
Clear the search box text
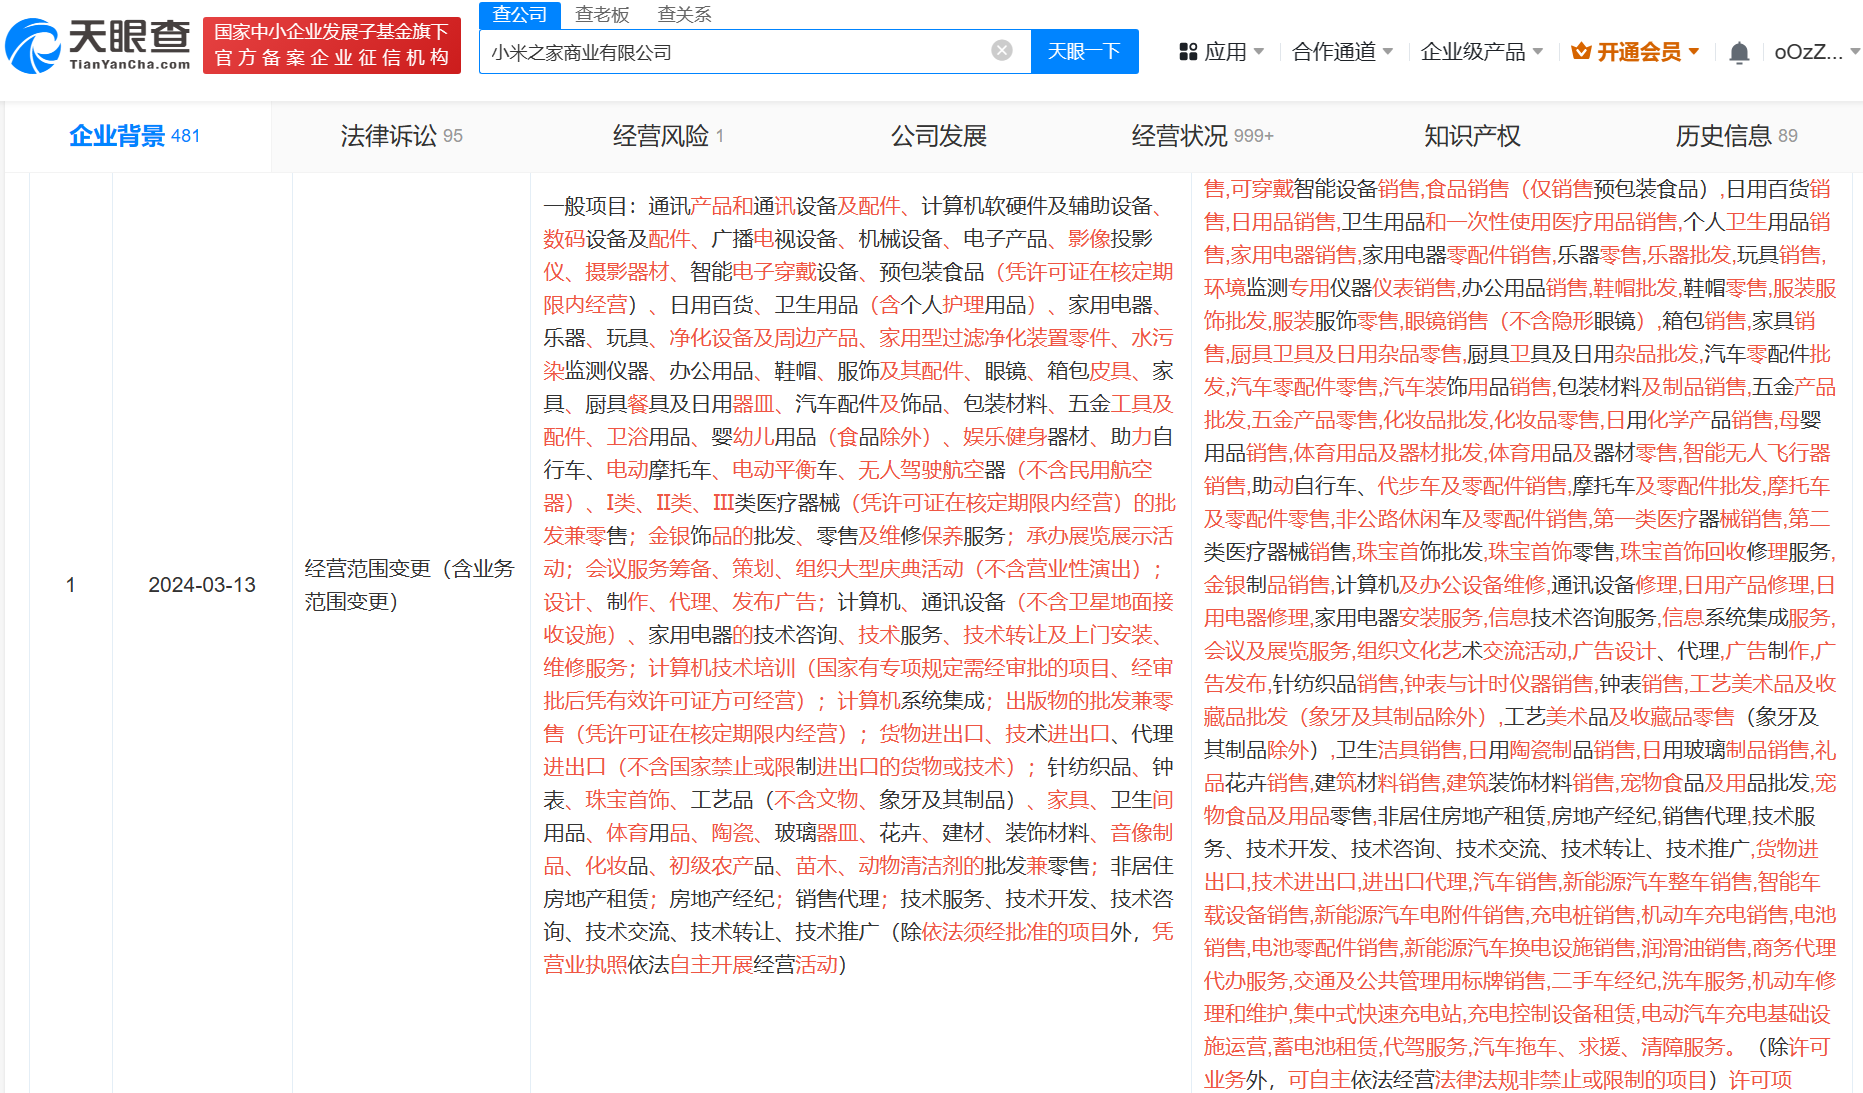tap(1001, 51)
